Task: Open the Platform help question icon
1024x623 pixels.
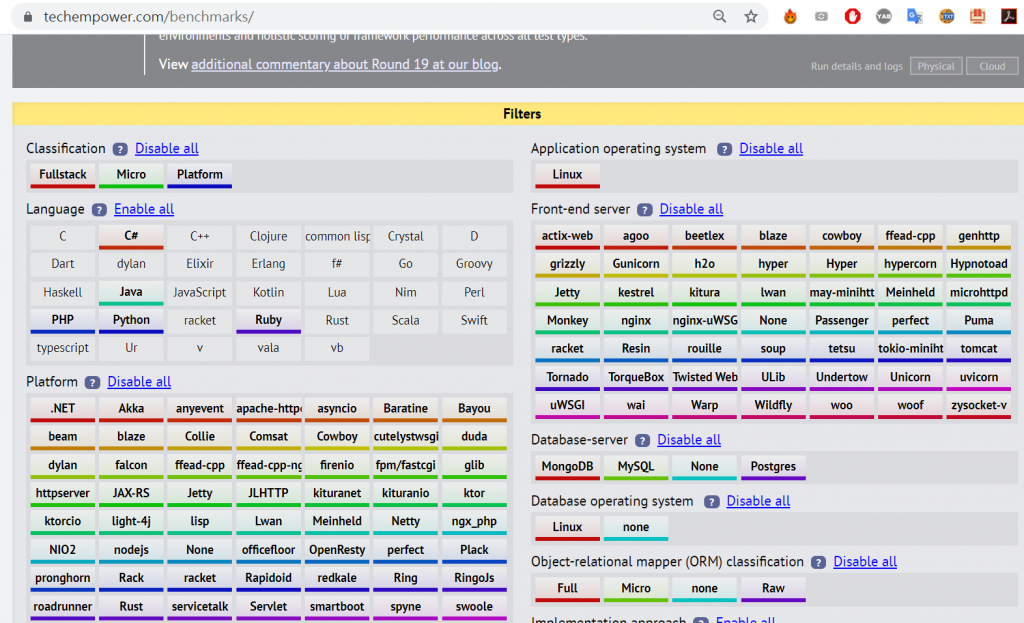Action: coord(92,382)
